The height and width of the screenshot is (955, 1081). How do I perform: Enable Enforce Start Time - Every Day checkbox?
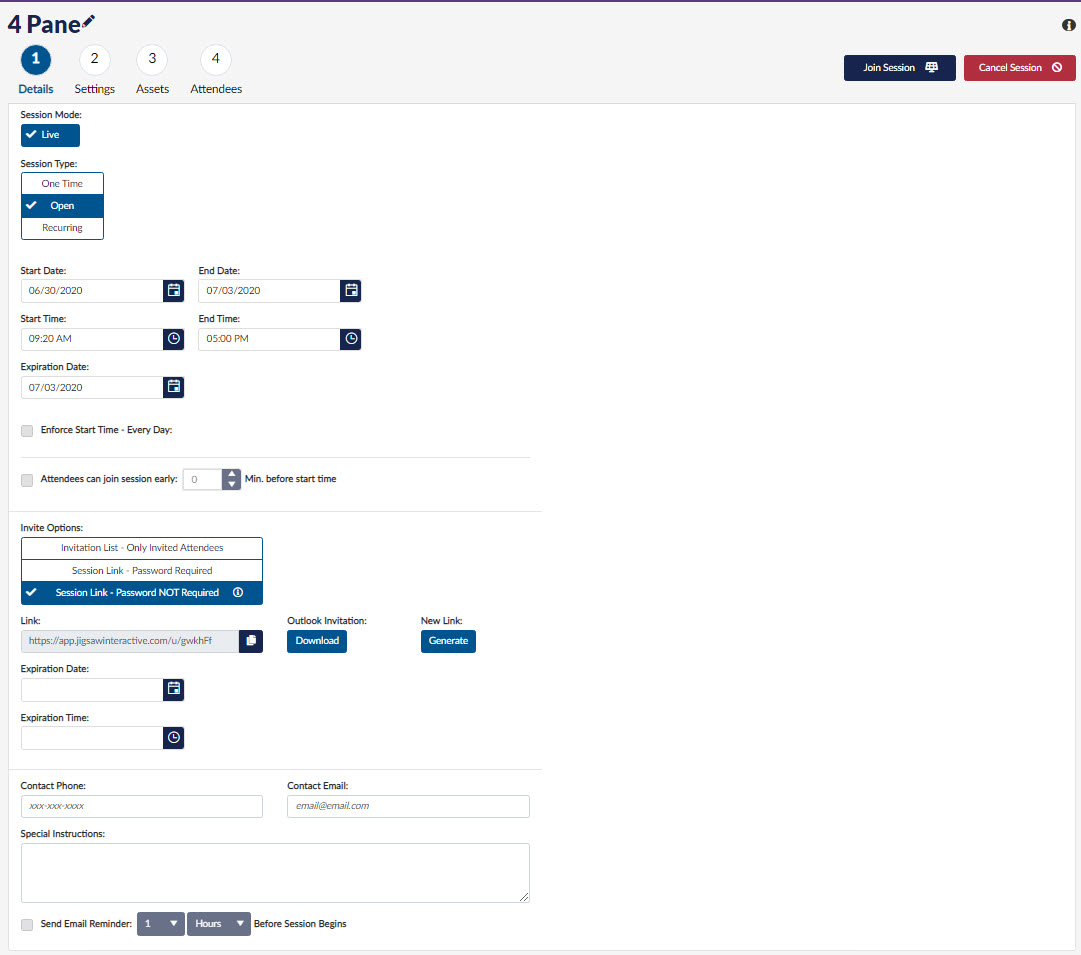(x=27, y=431)
